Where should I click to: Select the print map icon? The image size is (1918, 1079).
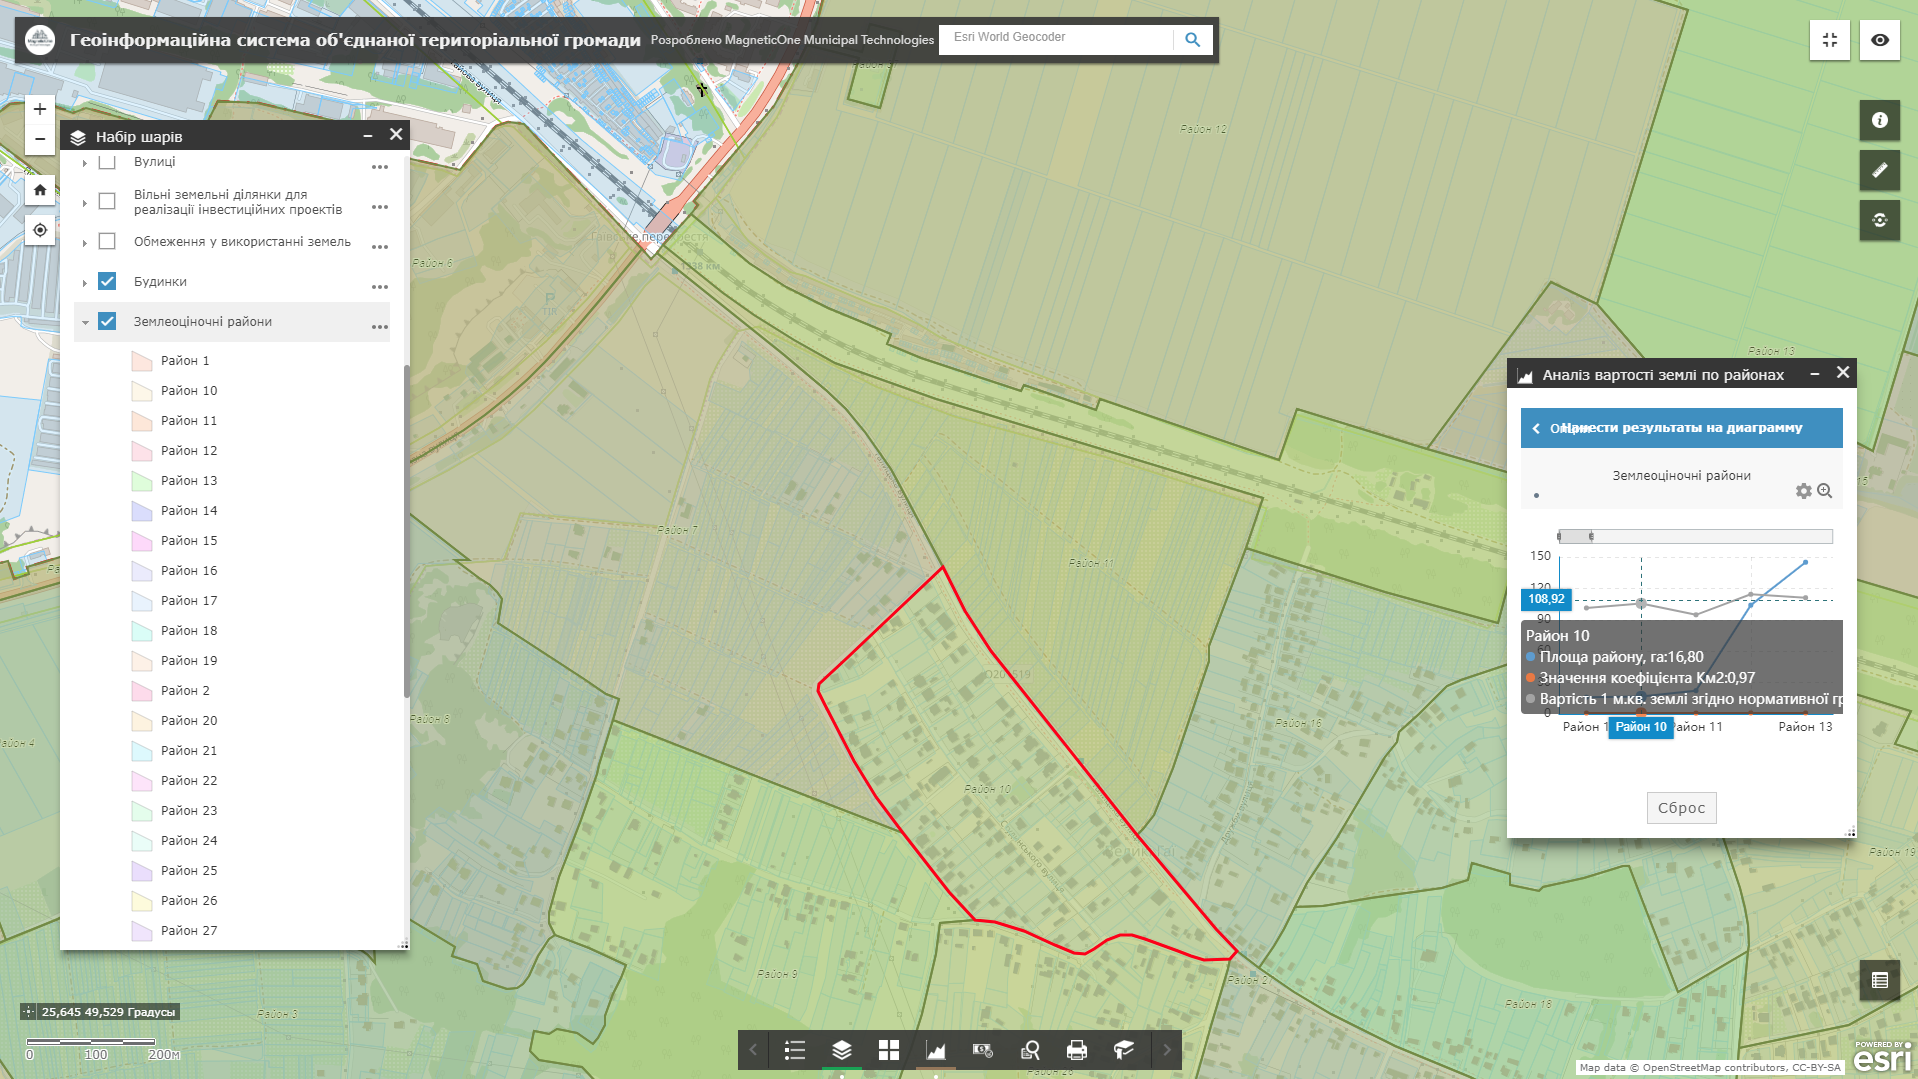tap(1077, 1050)
